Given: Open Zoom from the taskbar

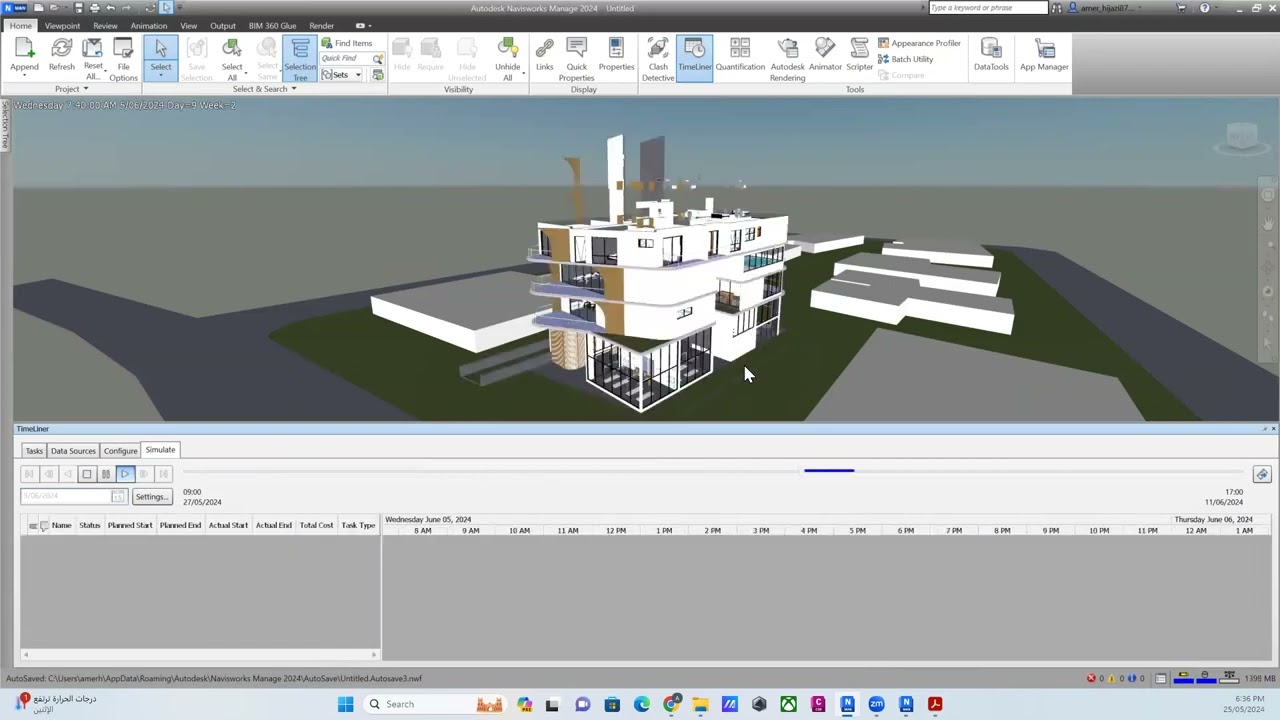Looking at the screenshot, I should pos(876,704).
